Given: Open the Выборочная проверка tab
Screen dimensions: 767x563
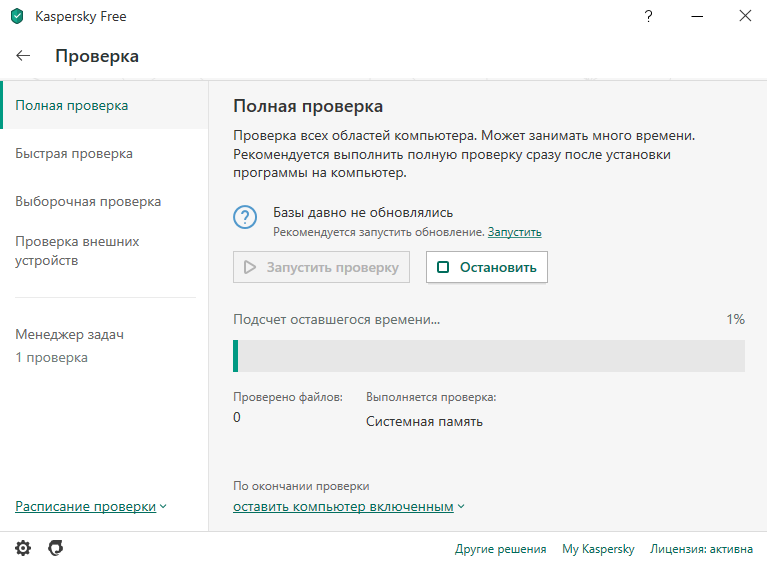Looking at the screenshot, I should [88, 201].
